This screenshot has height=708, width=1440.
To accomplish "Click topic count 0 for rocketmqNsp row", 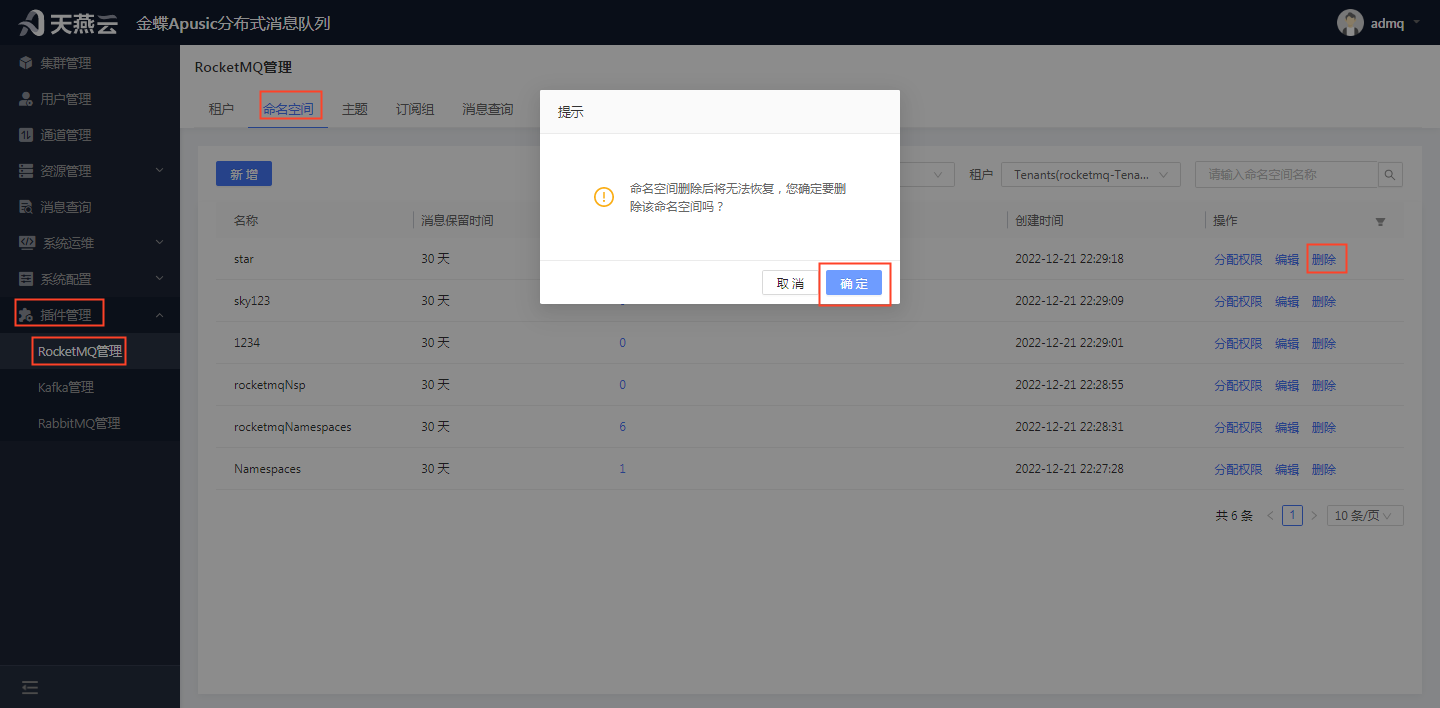I will (622, 385).
